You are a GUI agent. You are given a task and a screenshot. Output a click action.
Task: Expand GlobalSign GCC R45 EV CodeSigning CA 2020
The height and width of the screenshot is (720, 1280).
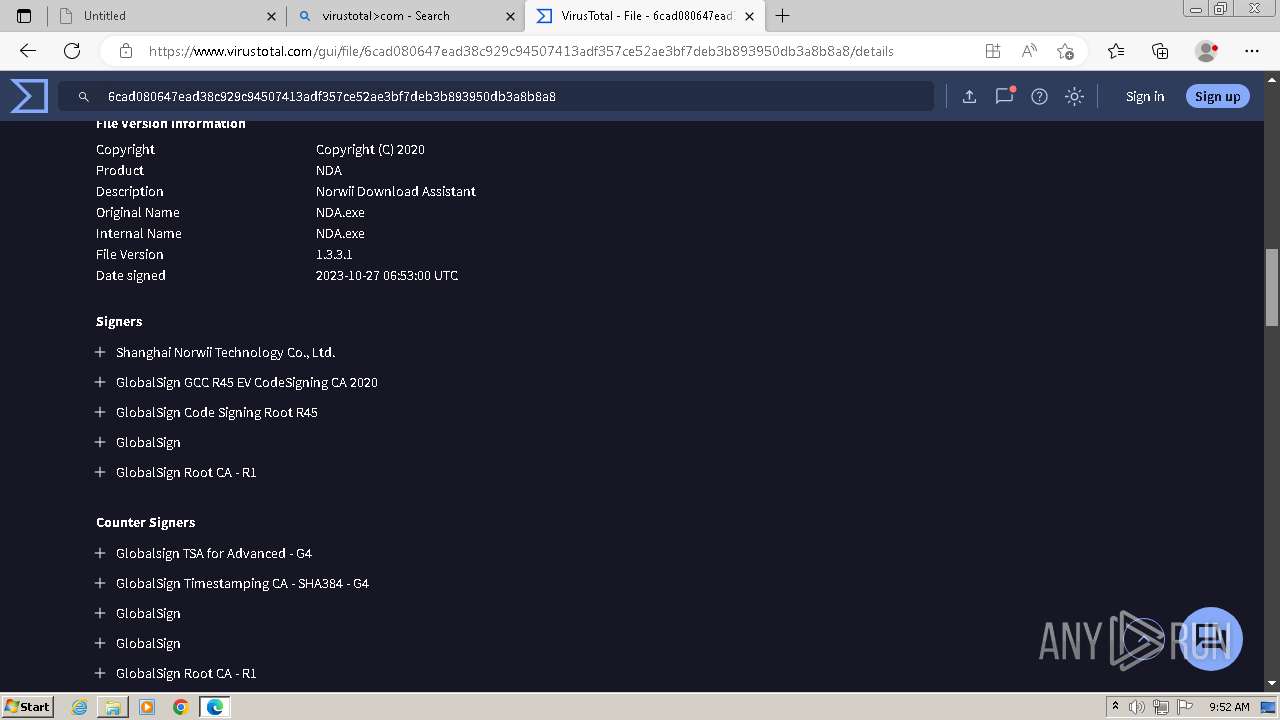pyautogui.click(x=100, y=382)
